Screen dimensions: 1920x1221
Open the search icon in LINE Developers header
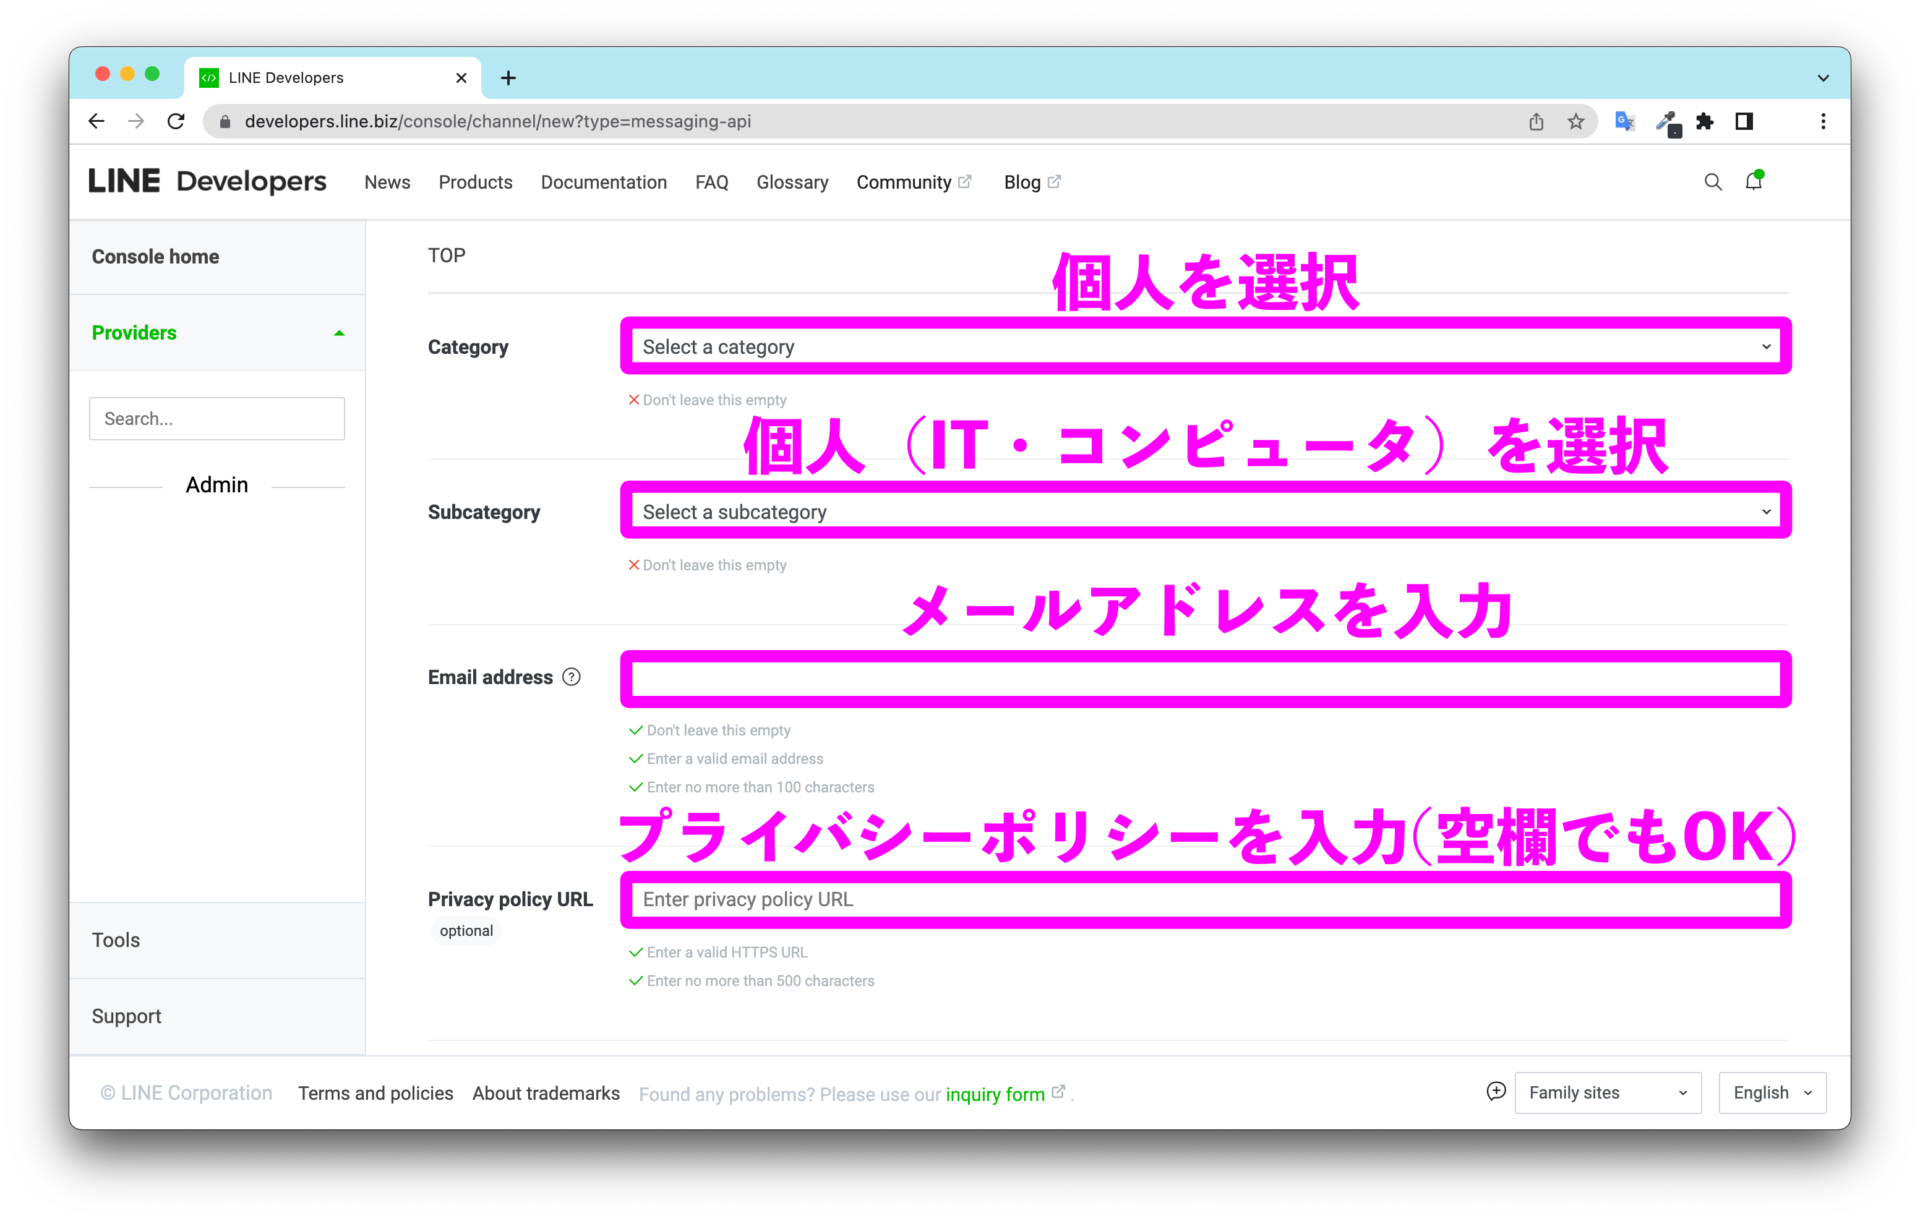(x=1713, y=182)
